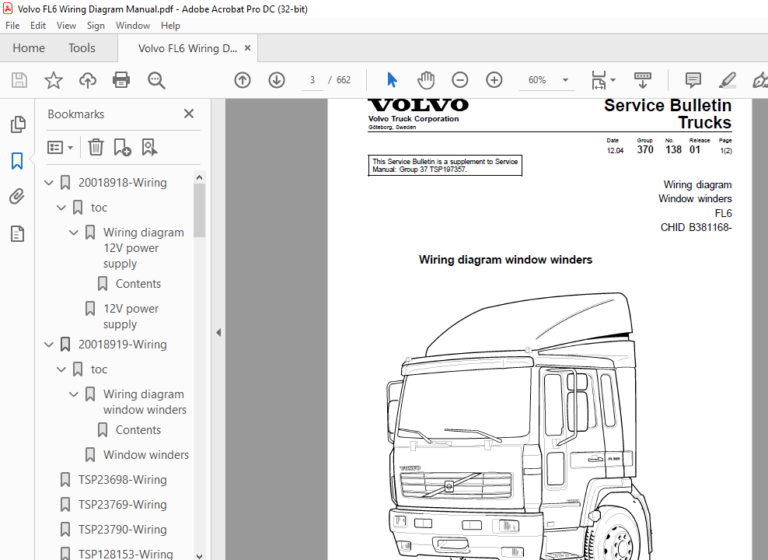768x560 pixels.
Task: Click the scrolling mode keyboard icon
Action: (643, 80)
